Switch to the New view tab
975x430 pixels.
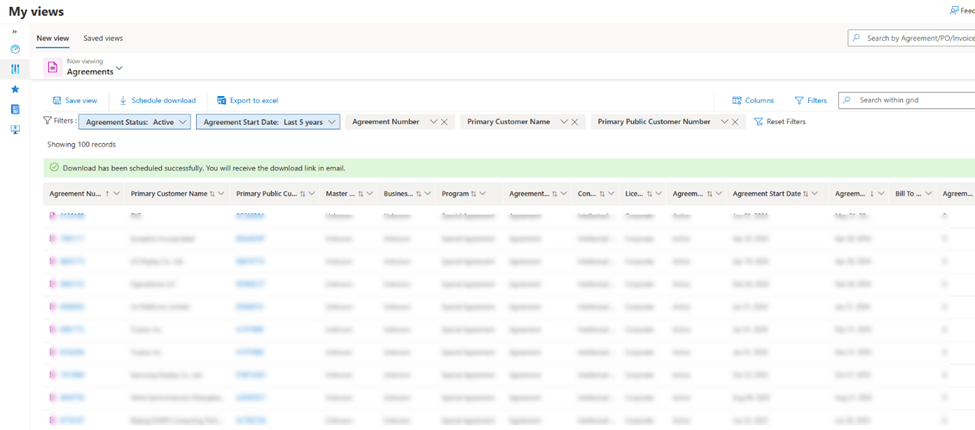point(53,38)
